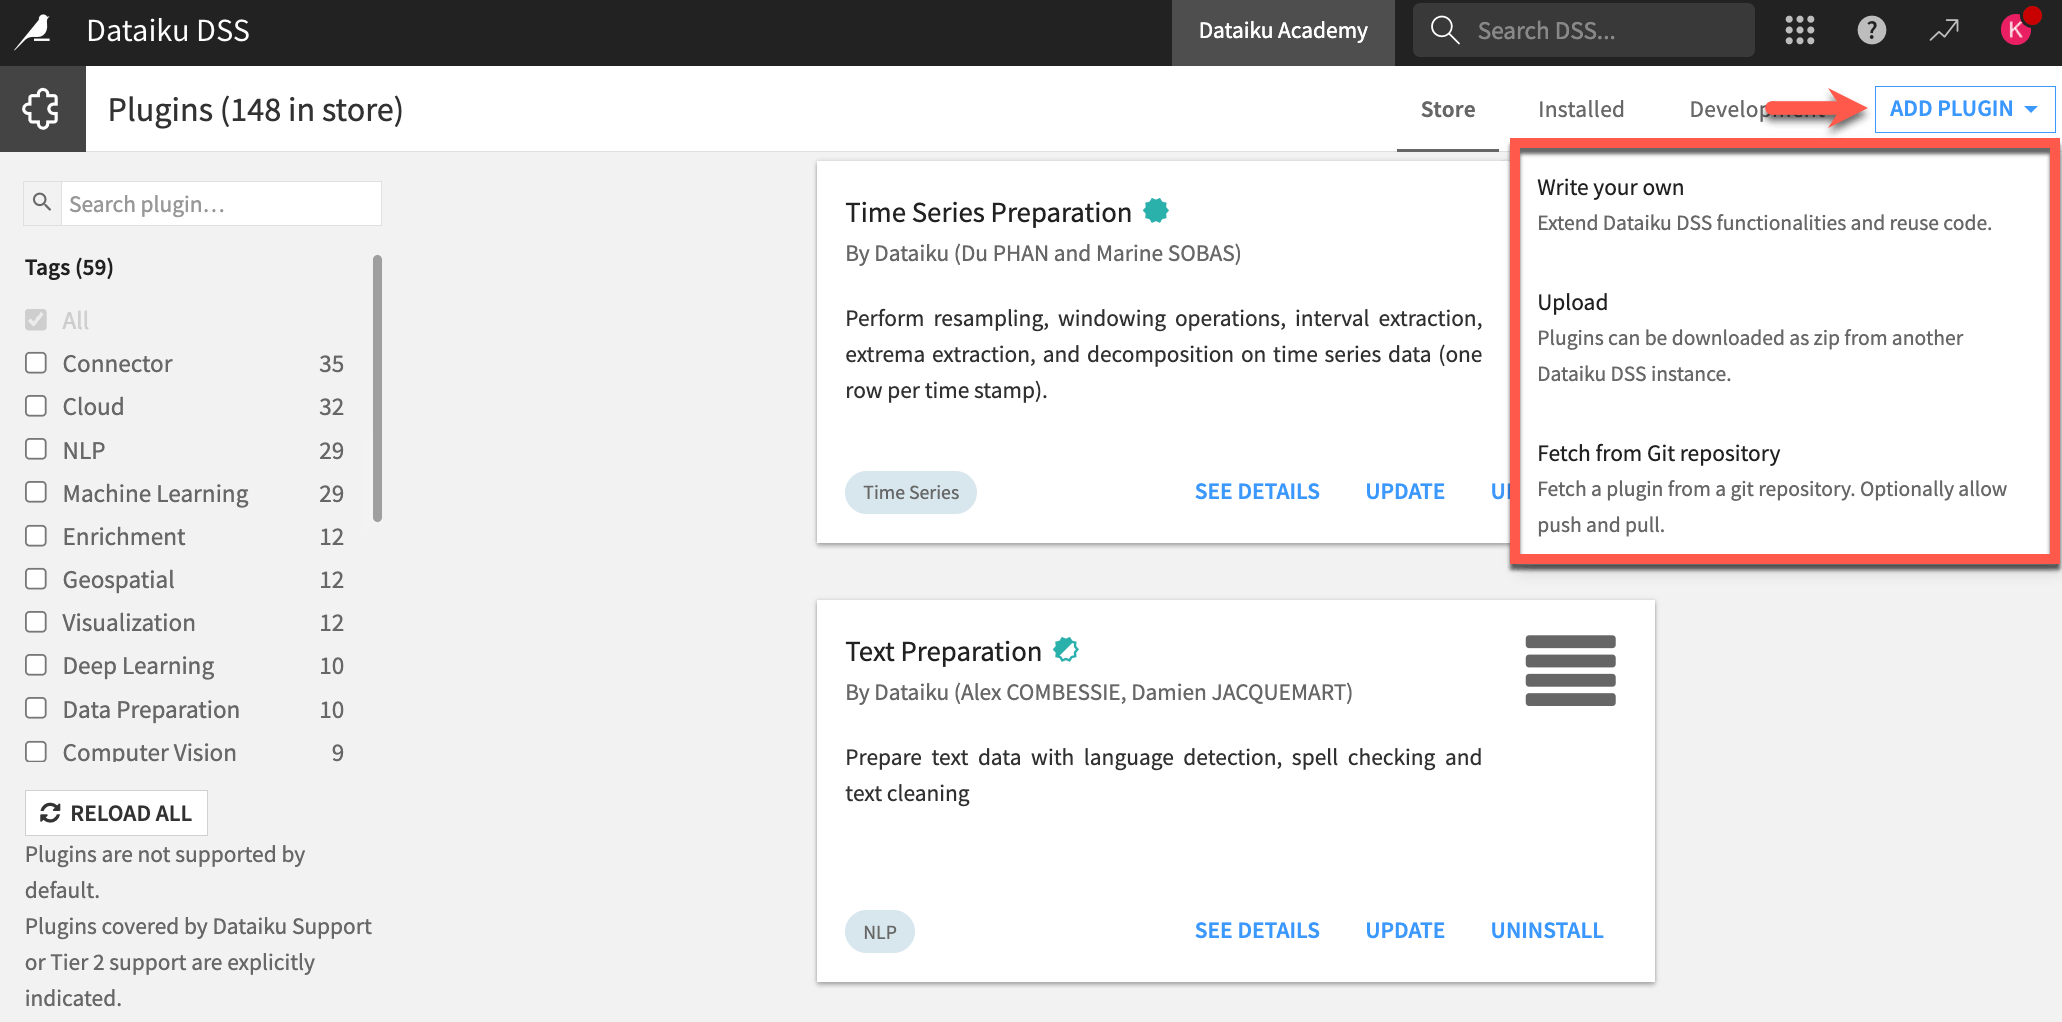Open SEE DETAILS for Time Series Preparation
This screenshot has width=2062, height=1022.
[x=1256, y=490]
